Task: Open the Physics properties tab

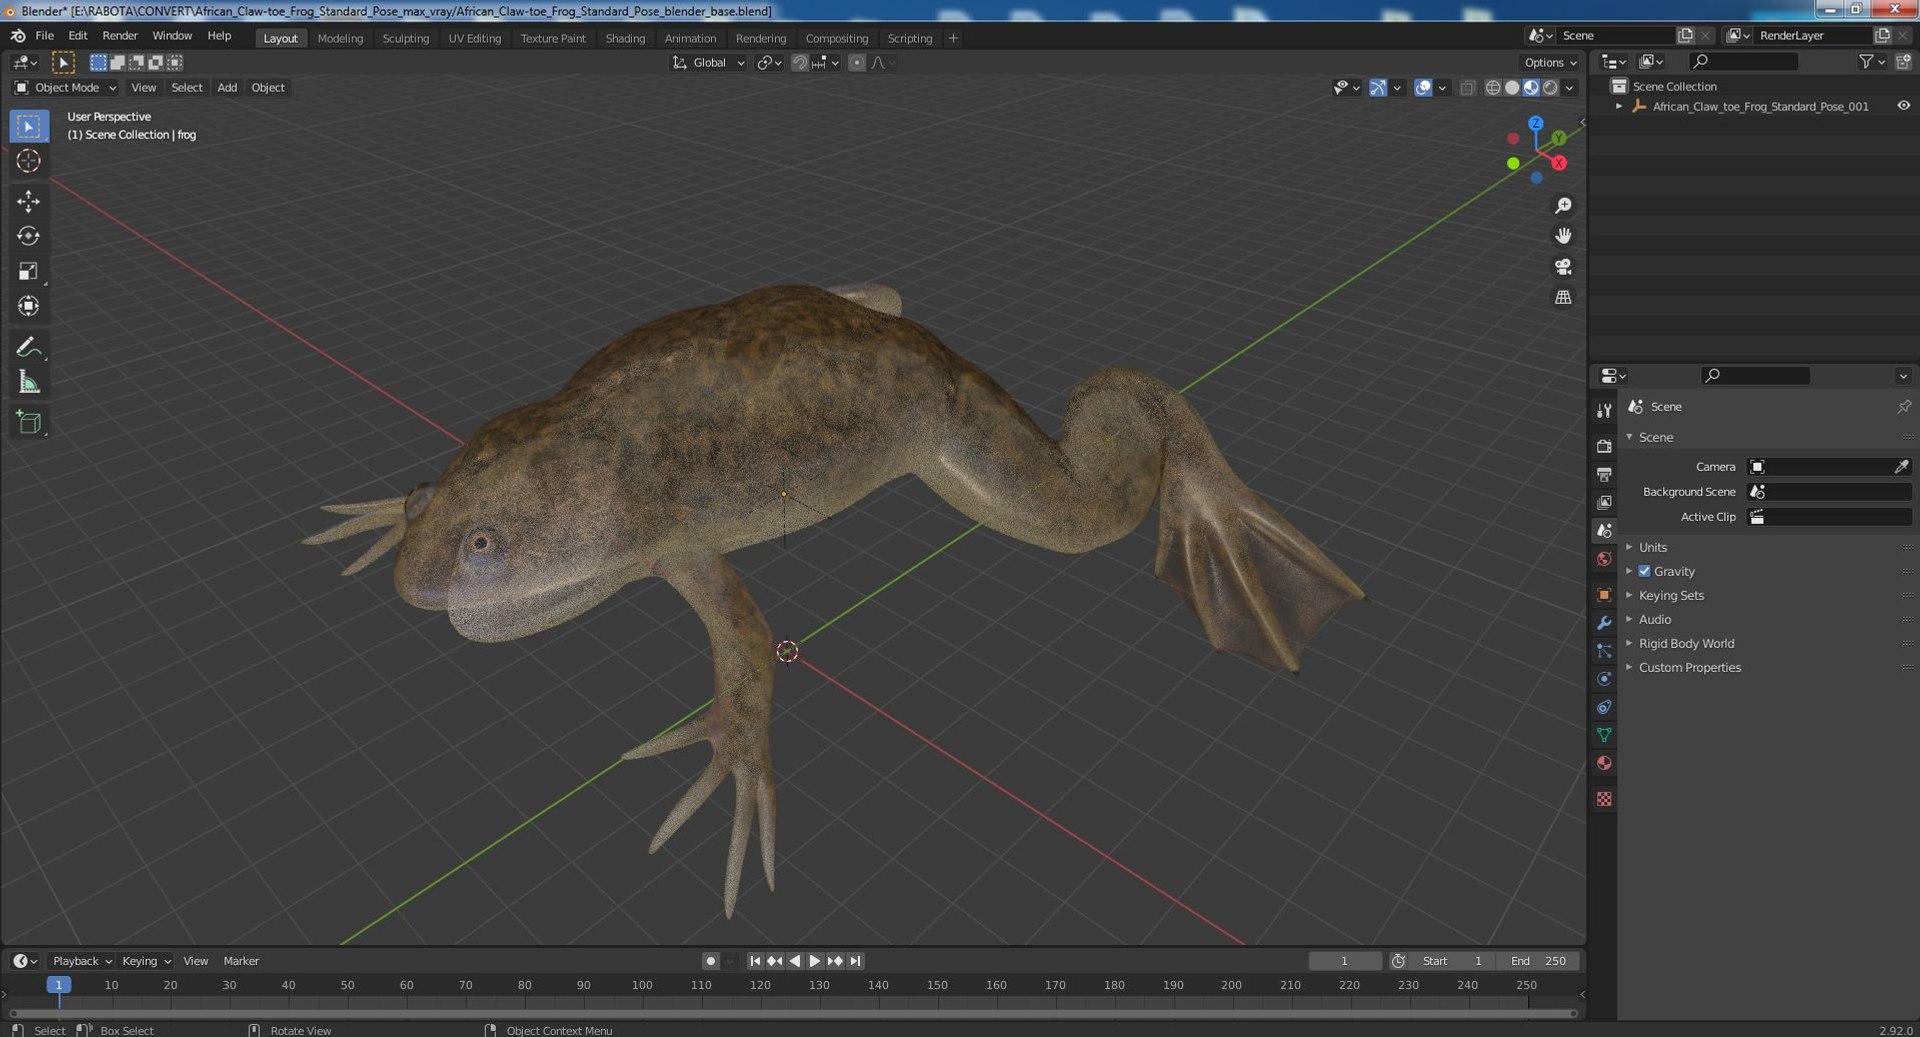Action: (1604, 679)
